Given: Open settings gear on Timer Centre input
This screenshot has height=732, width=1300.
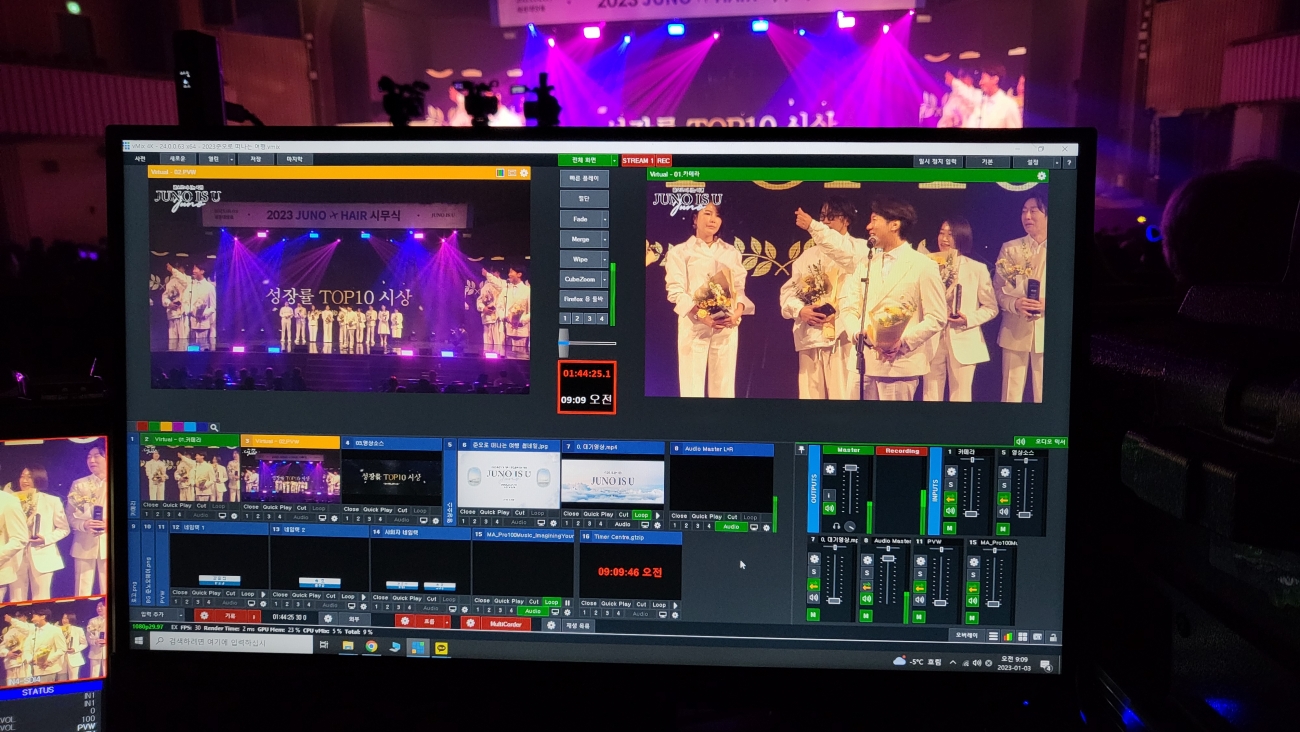Looking at the screenshot, I should pyautogui.click(x=675, y=615).
